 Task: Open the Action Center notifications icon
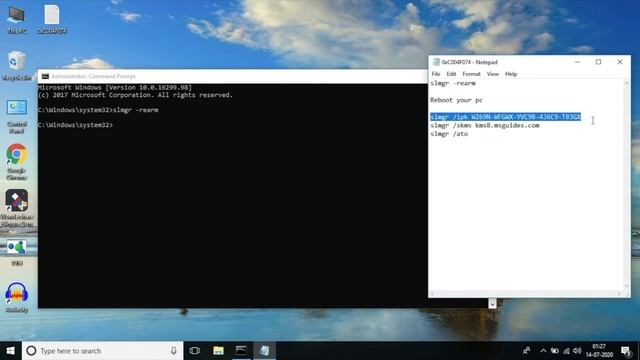(x=626, y=351)
